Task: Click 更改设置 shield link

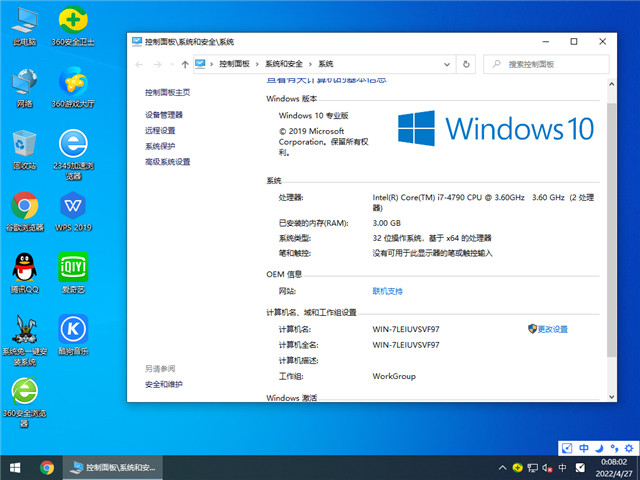Action: [x=548, y=329]
